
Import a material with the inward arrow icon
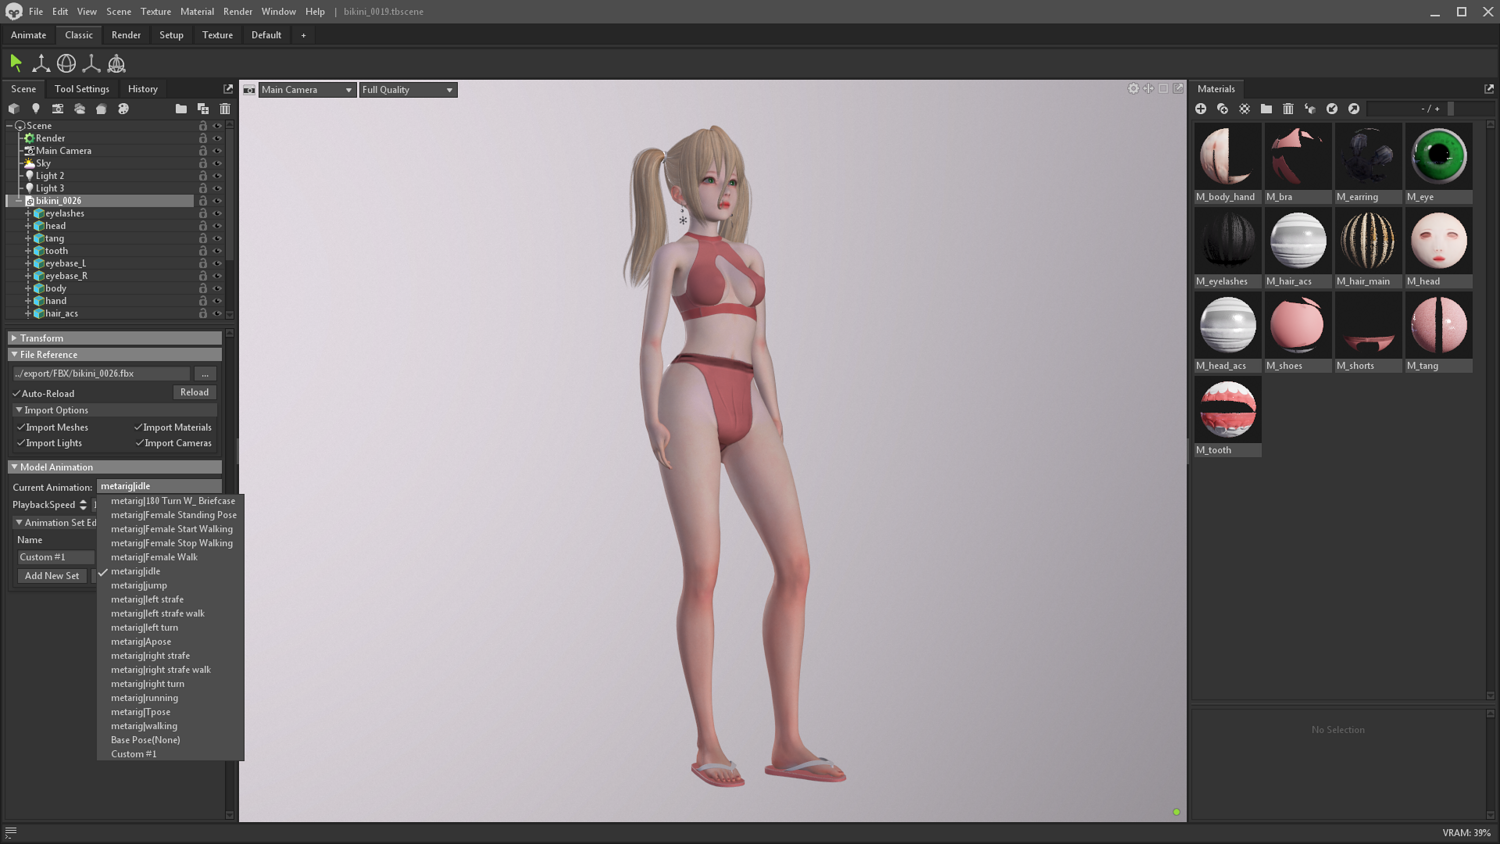pos(1332,109)
